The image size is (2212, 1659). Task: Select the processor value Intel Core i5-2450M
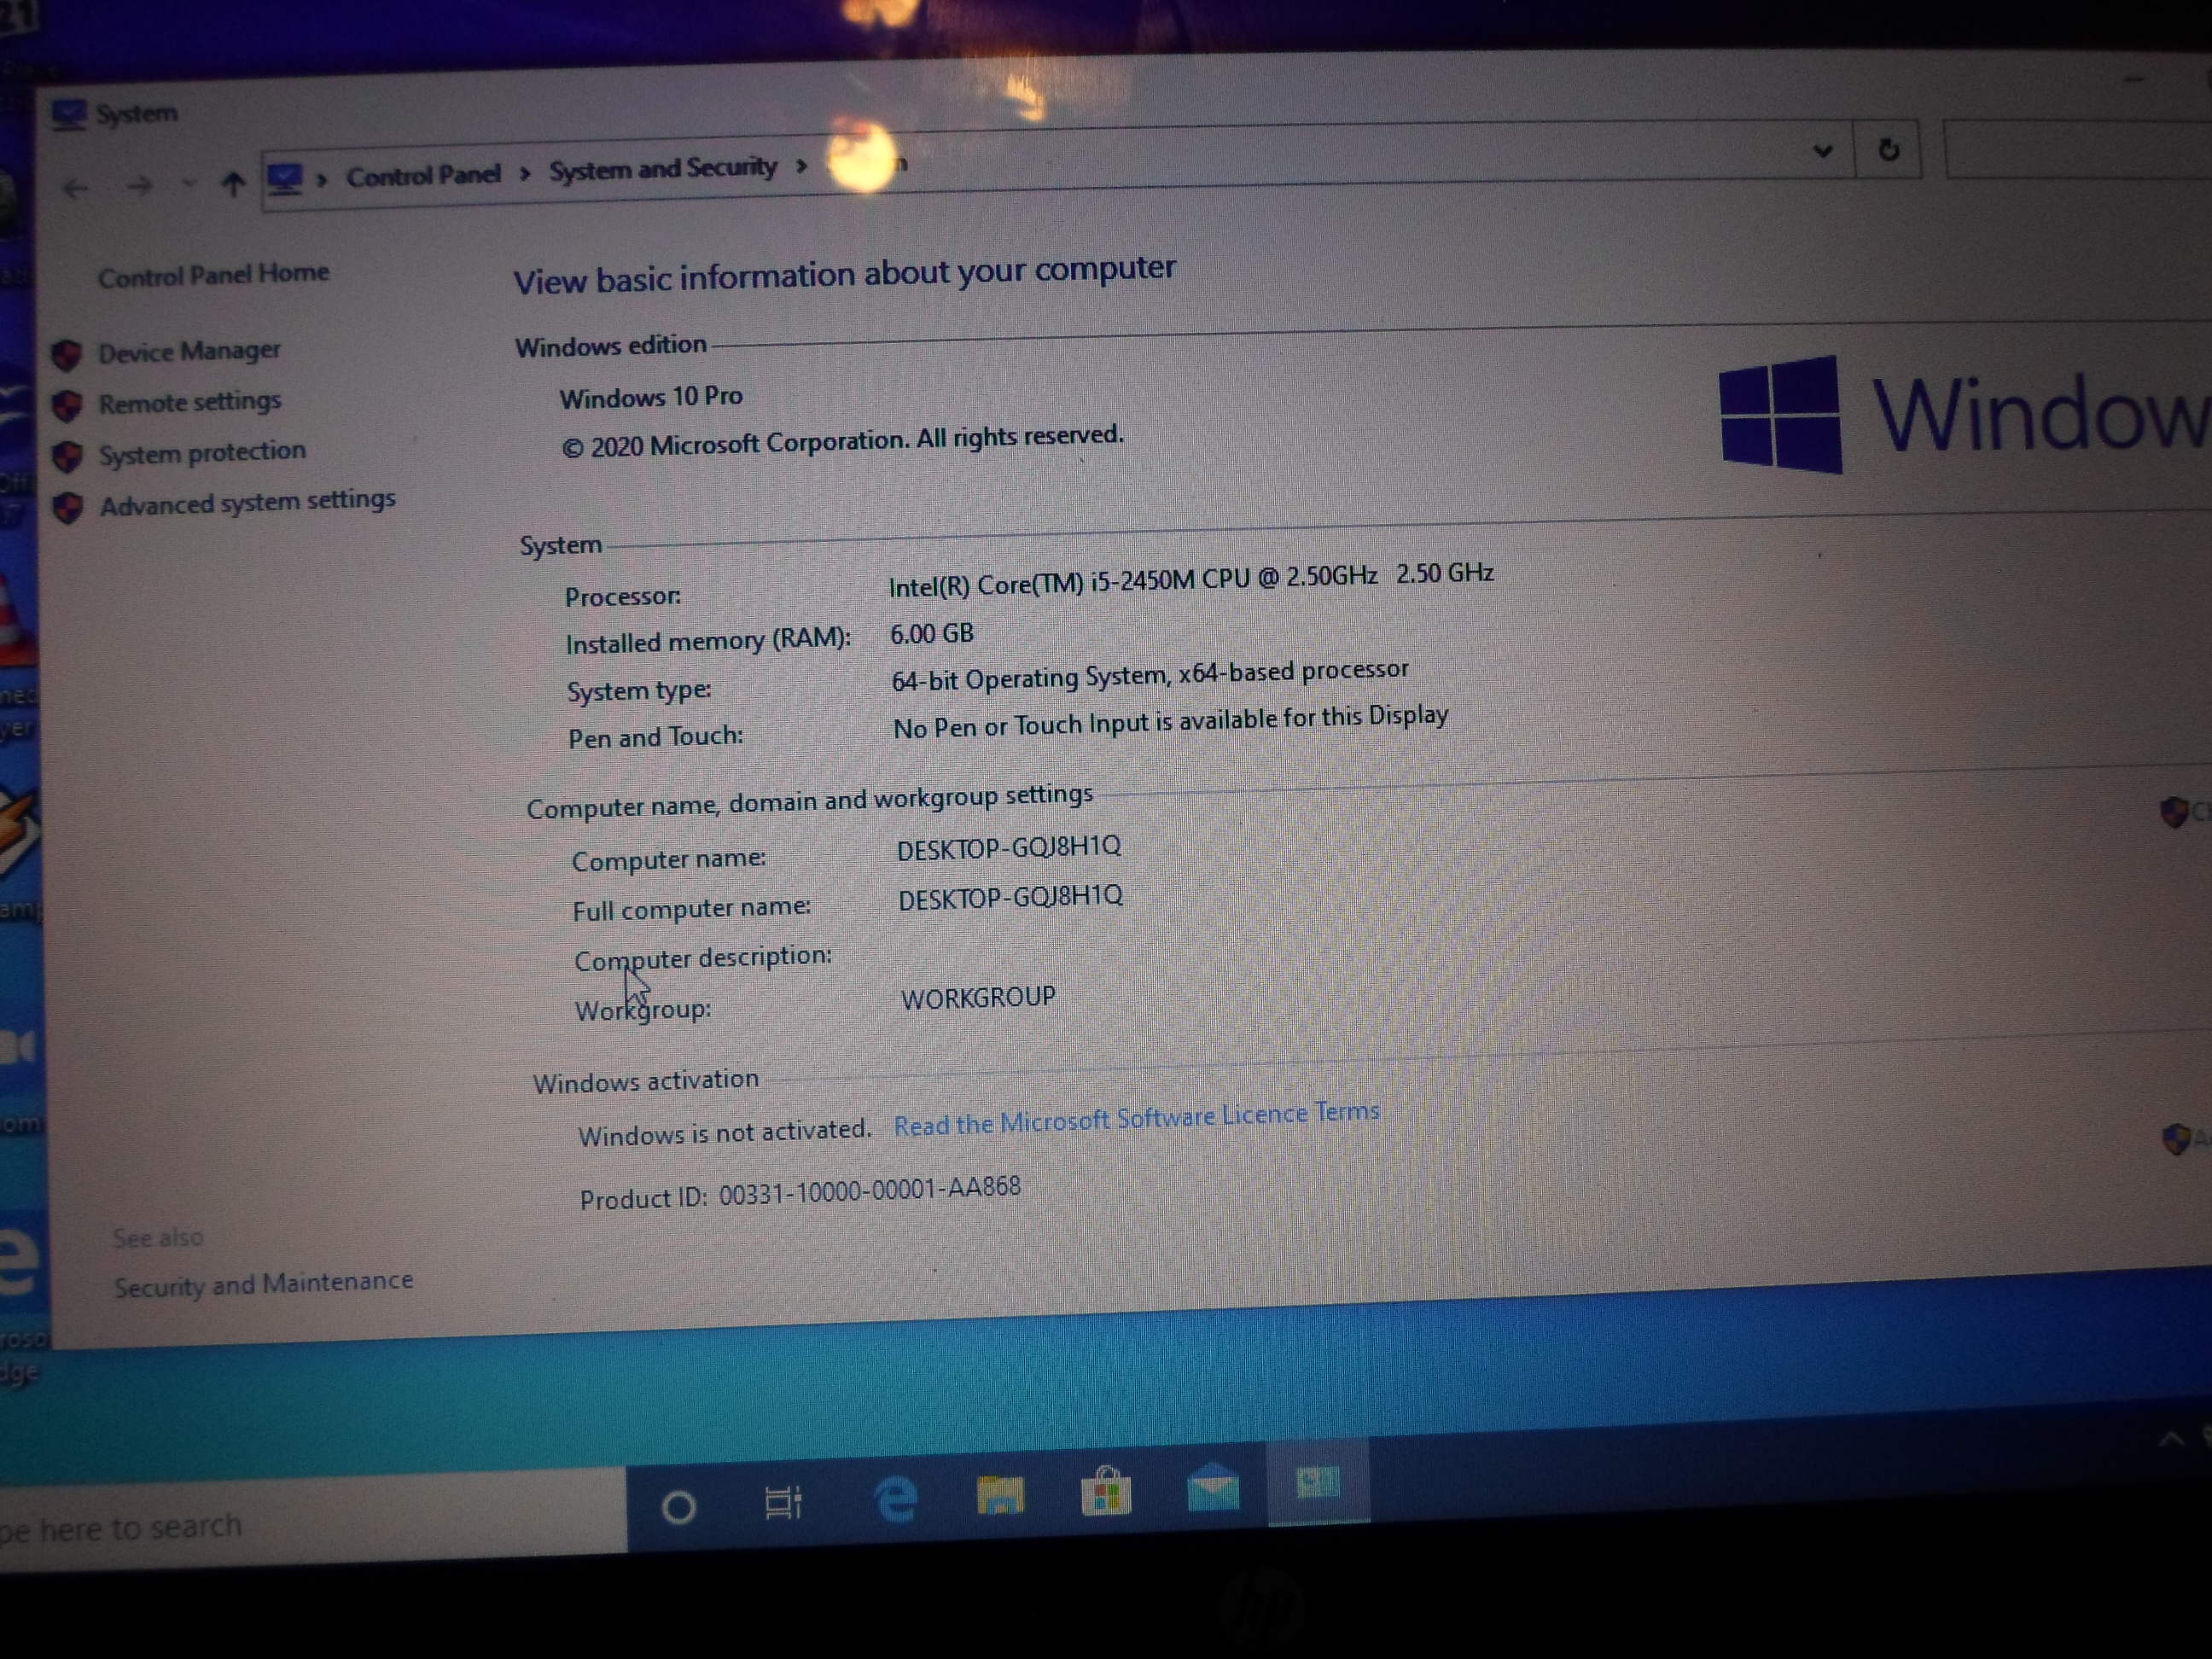click(1191, 579)
